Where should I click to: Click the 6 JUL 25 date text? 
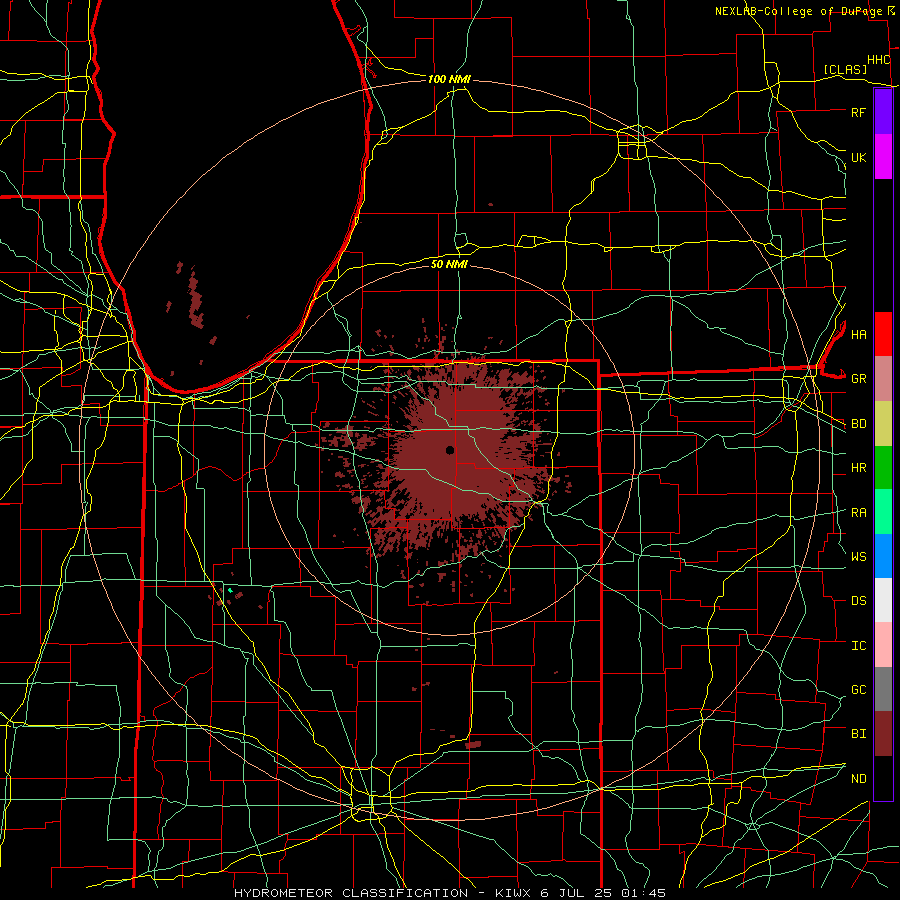pyautogui.click(x=574, y=893)
